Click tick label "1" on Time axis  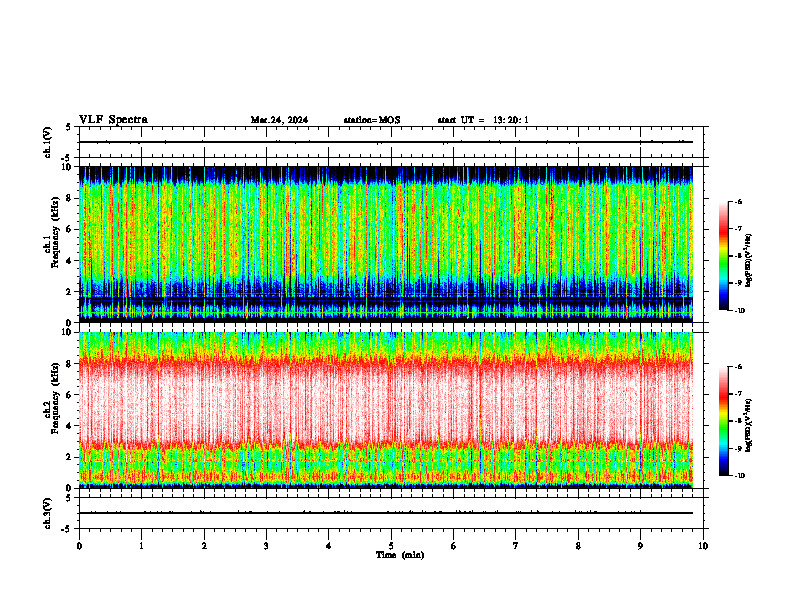click(x=141, y=546)
